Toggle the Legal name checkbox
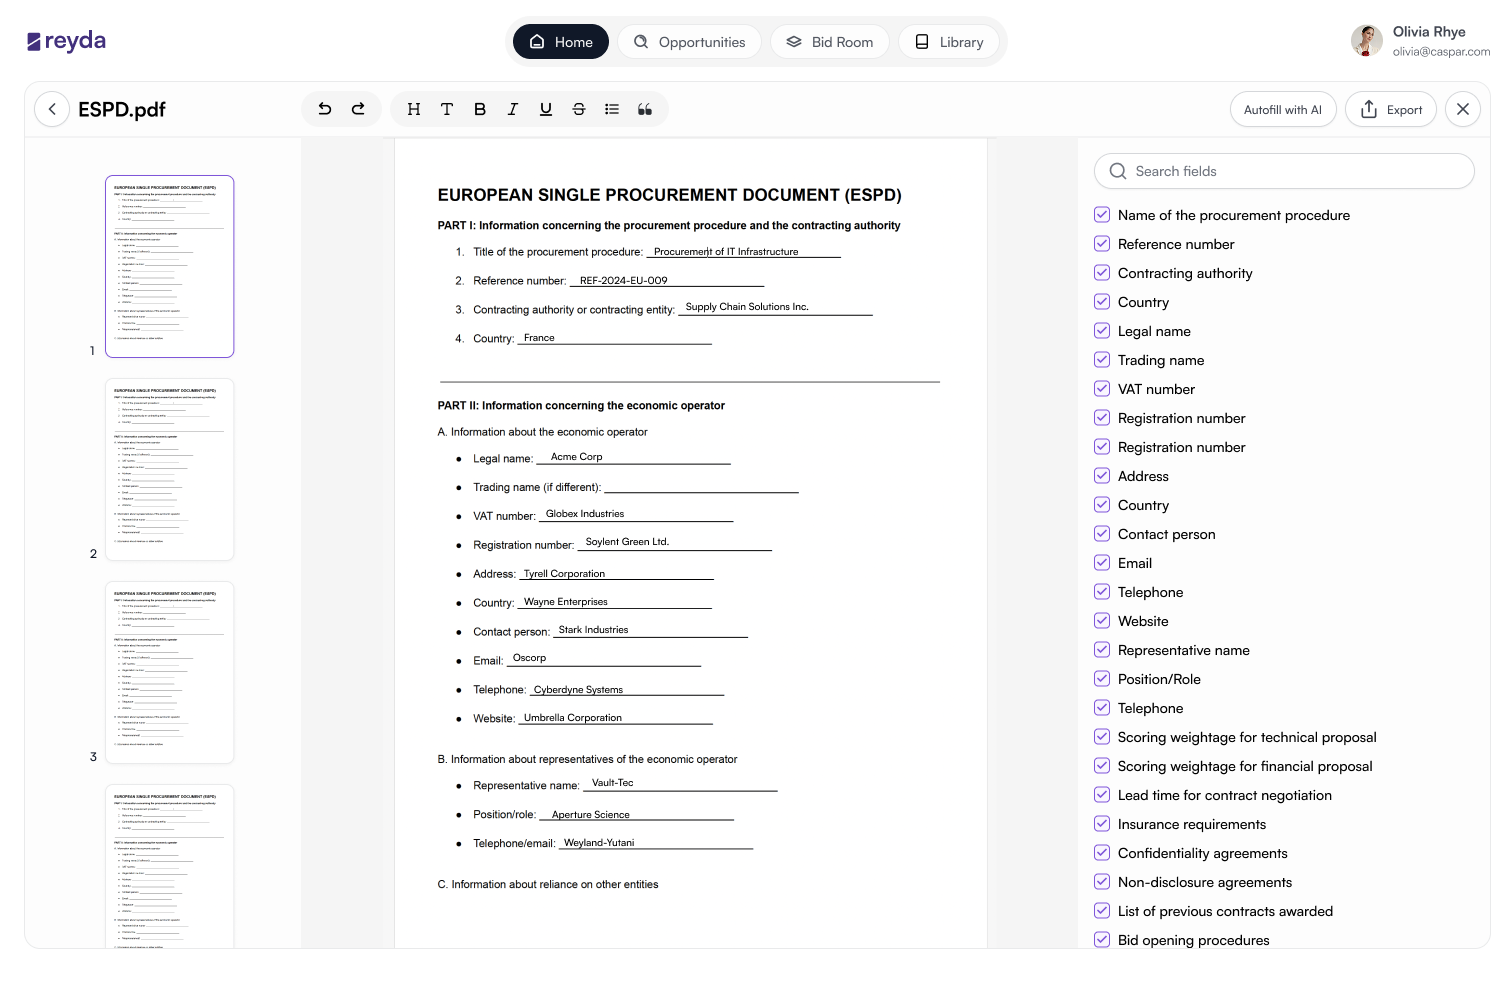The width and height of the screenshot is (1512, 982). (1102, 331)
